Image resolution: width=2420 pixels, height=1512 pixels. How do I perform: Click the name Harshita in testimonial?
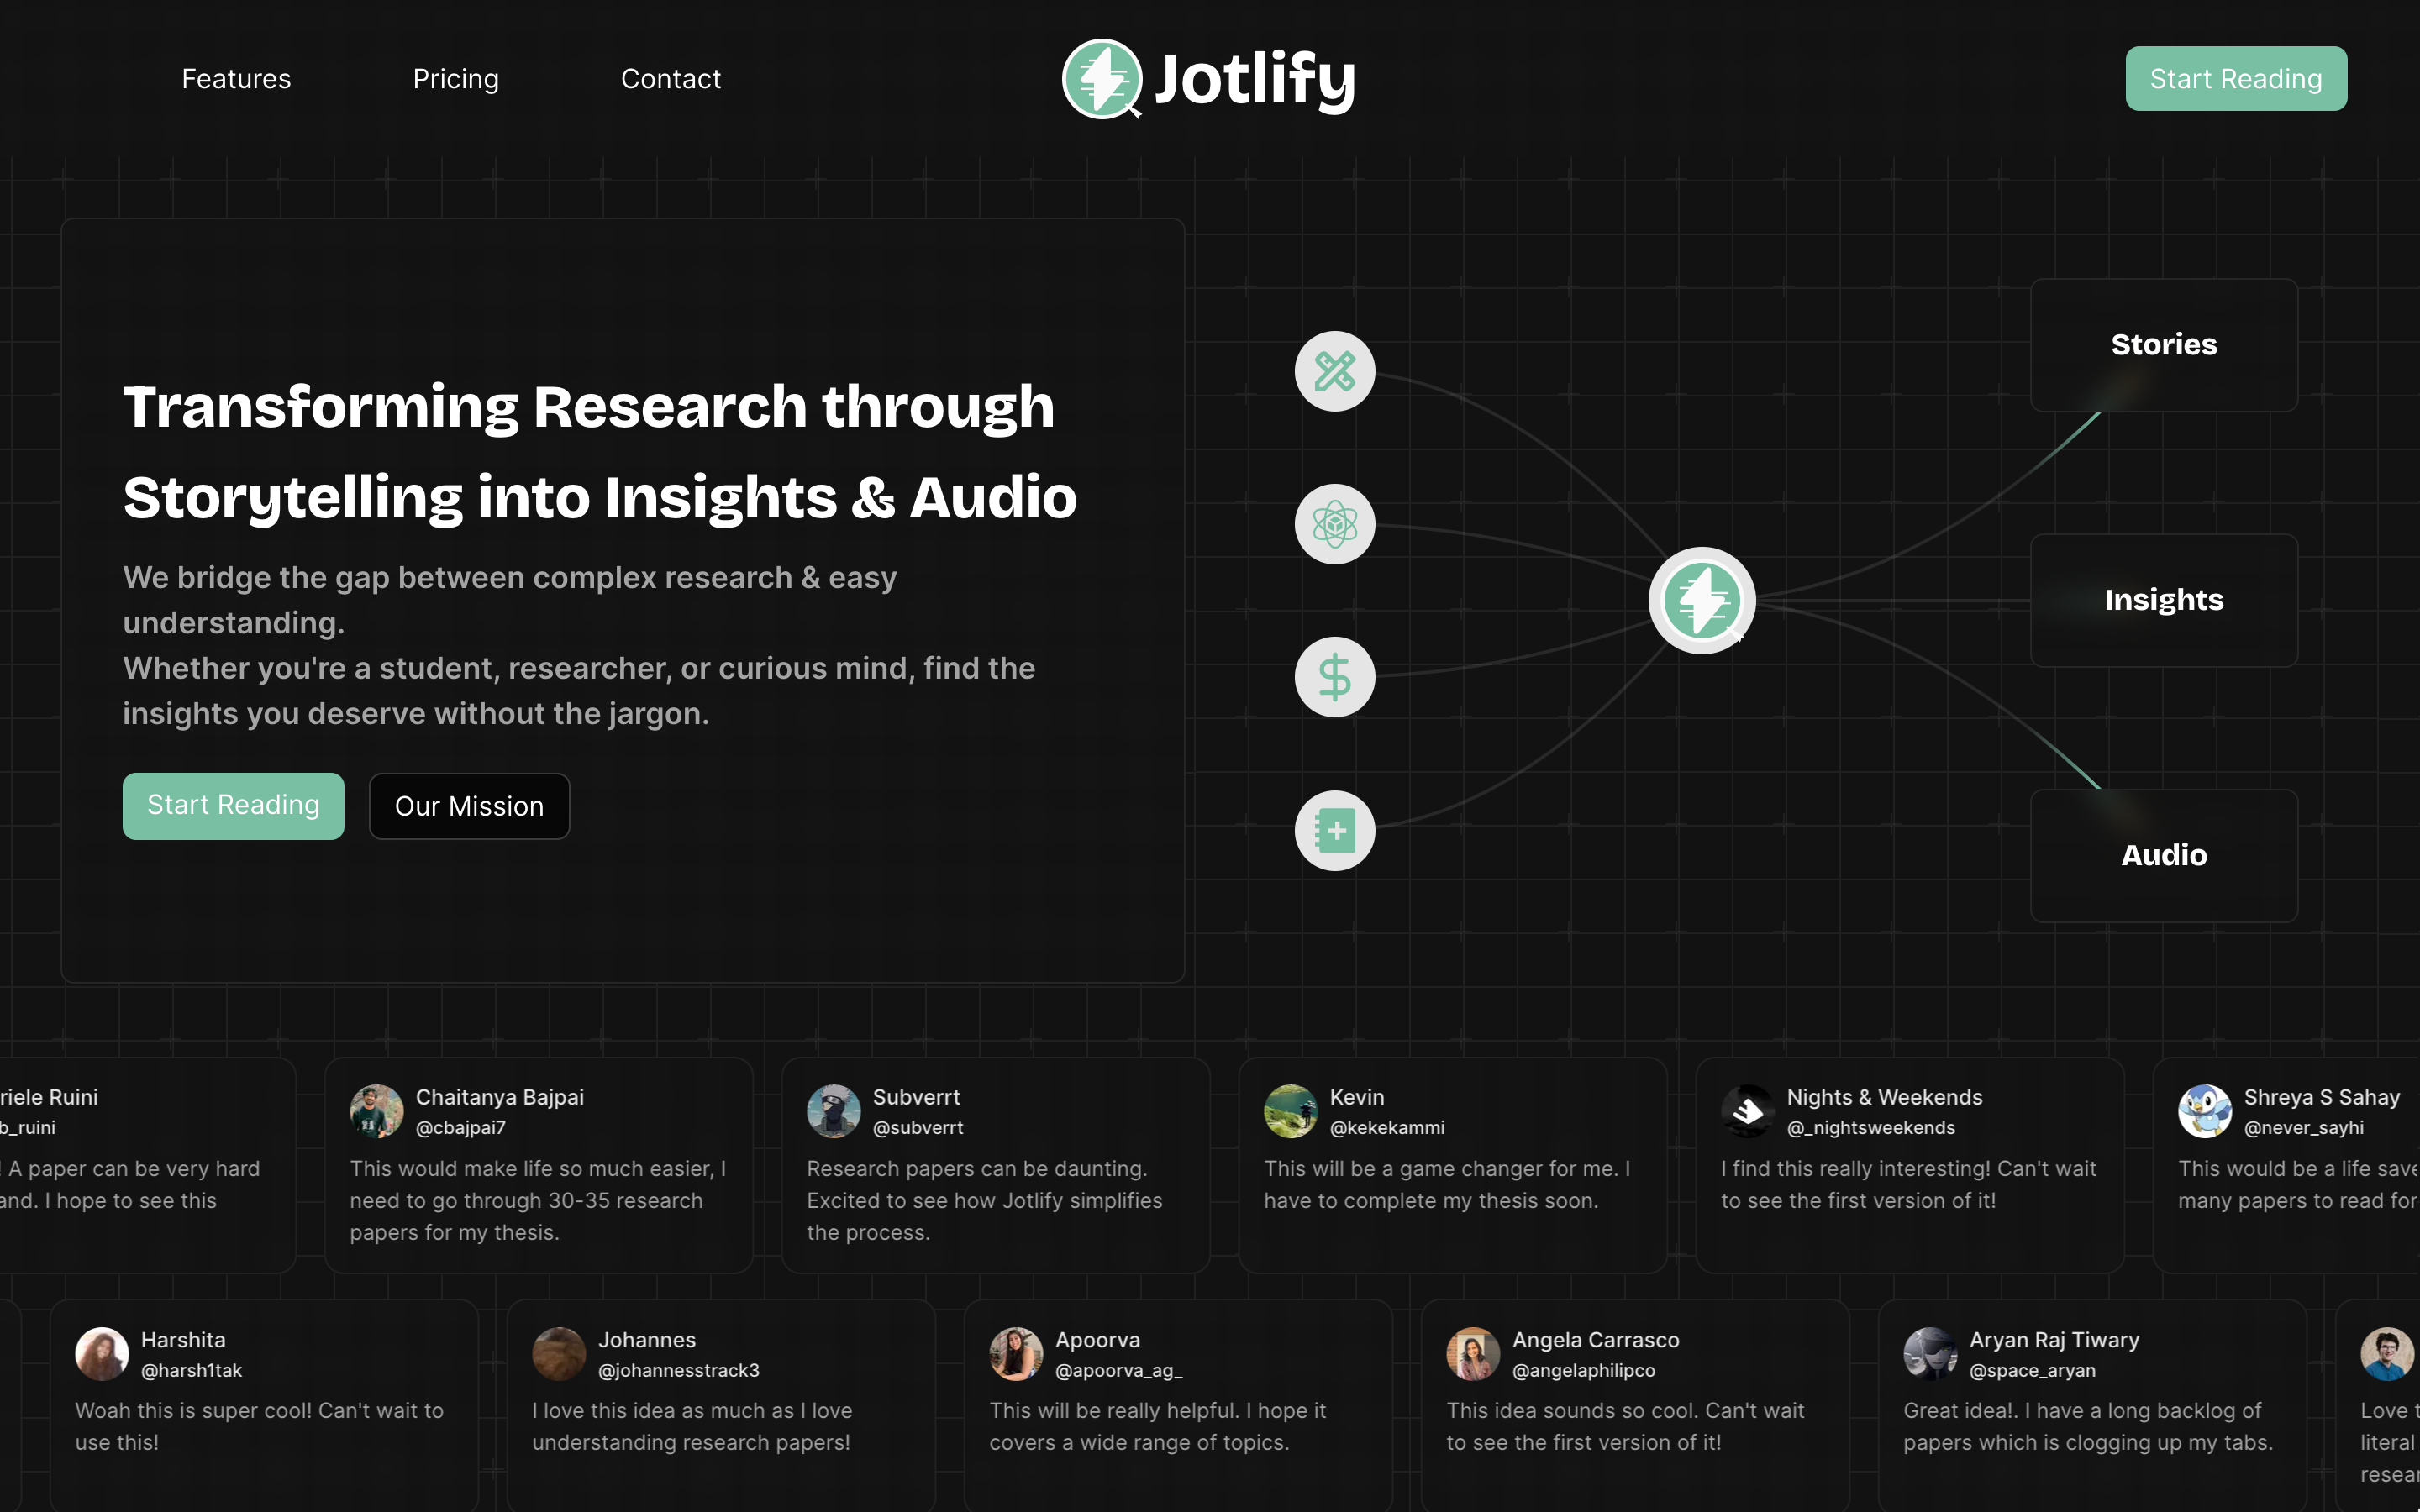[x=183, y=1340]
